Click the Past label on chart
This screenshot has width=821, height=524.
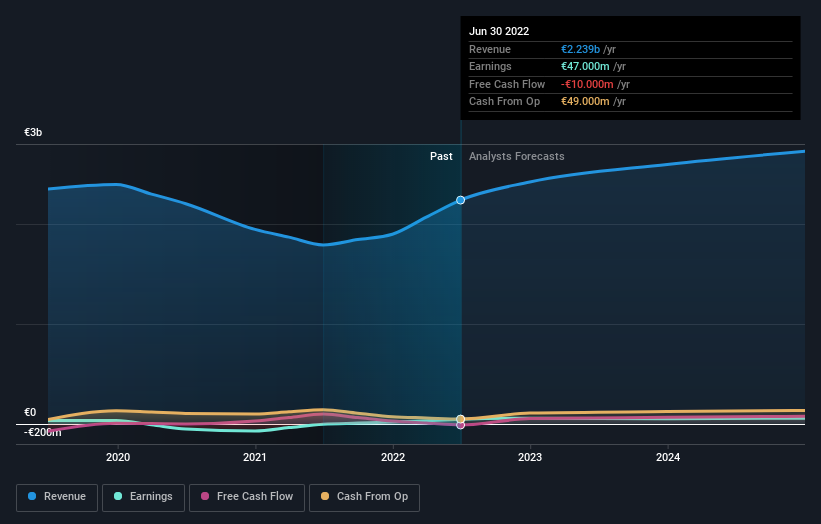coord(441,156)
